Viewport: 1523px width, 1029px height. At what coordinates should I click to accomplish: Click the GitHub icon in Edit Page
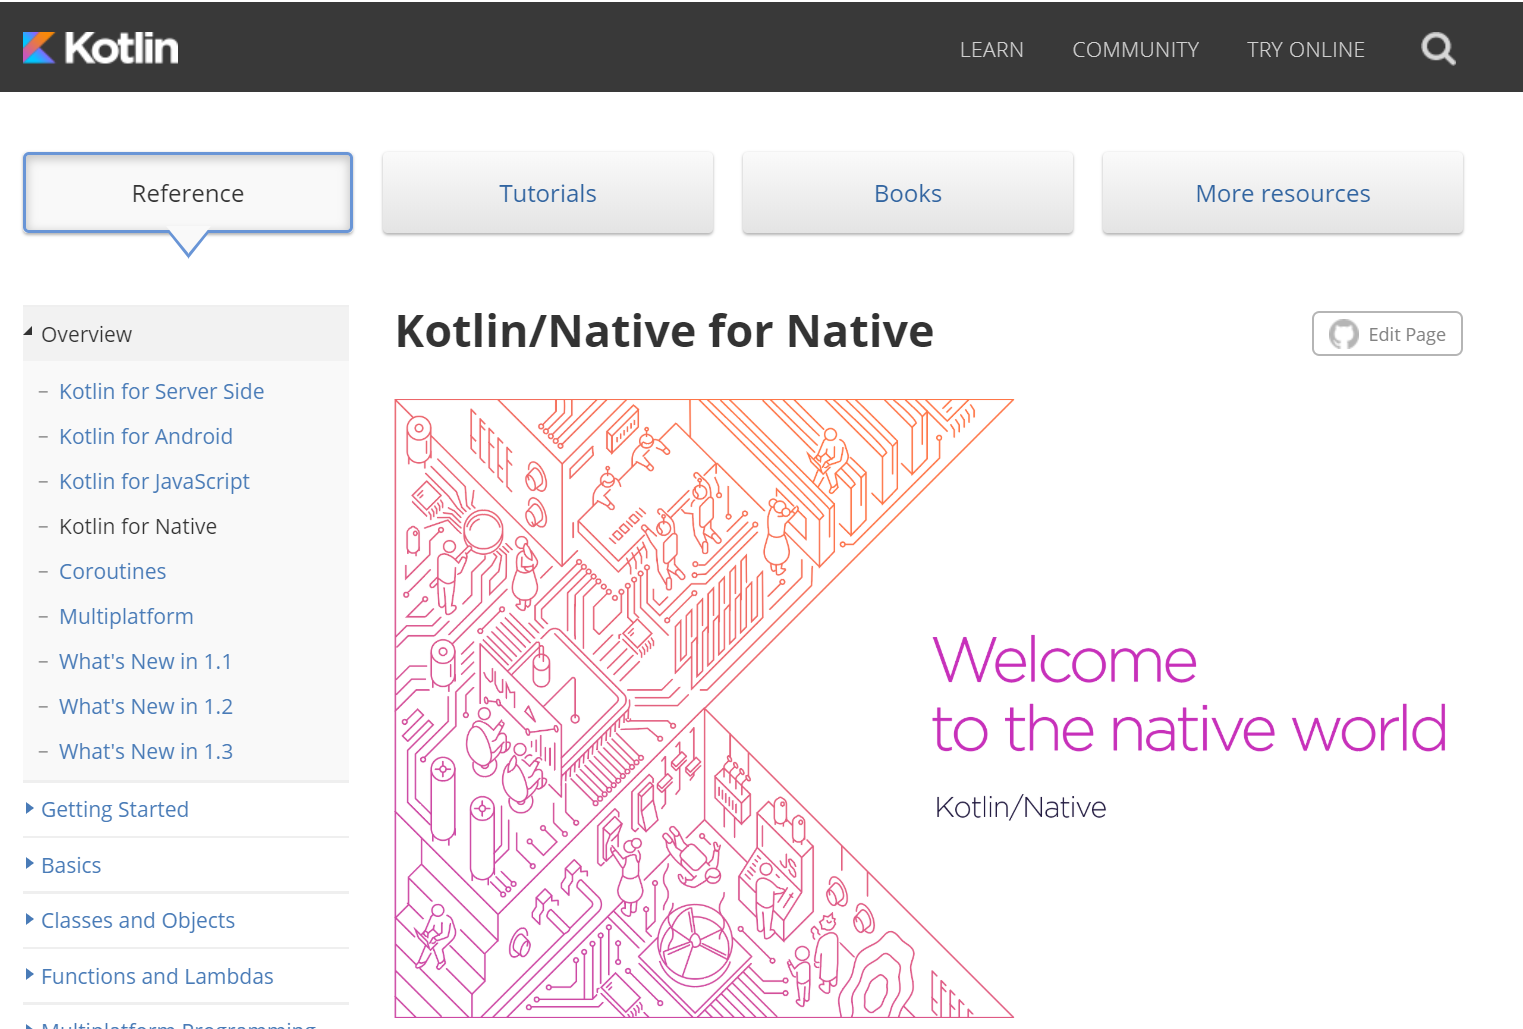tap(1343, 334)
